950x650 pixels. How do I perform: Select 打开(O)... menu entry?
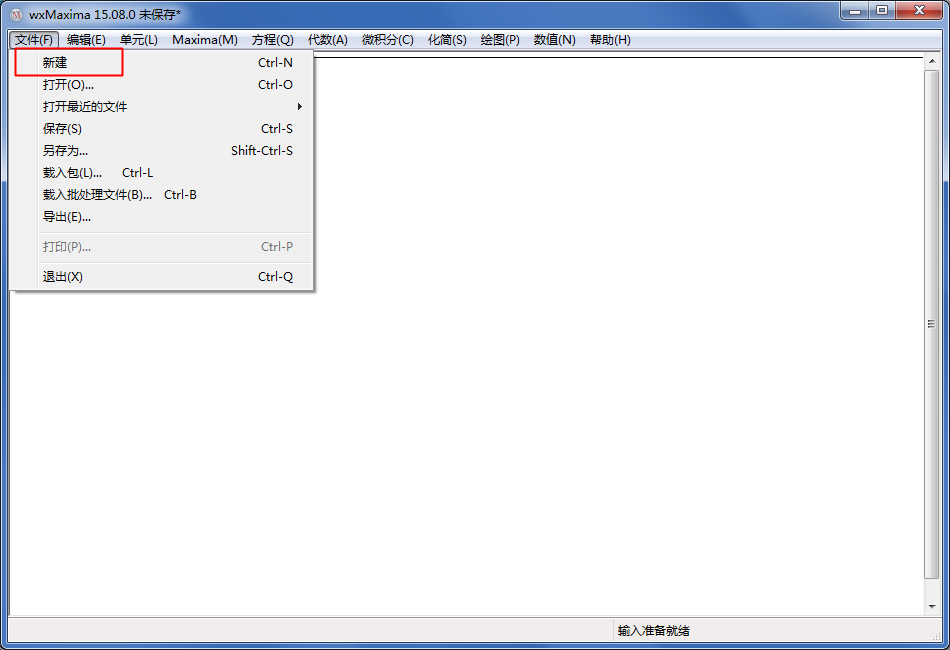point(162,85)
